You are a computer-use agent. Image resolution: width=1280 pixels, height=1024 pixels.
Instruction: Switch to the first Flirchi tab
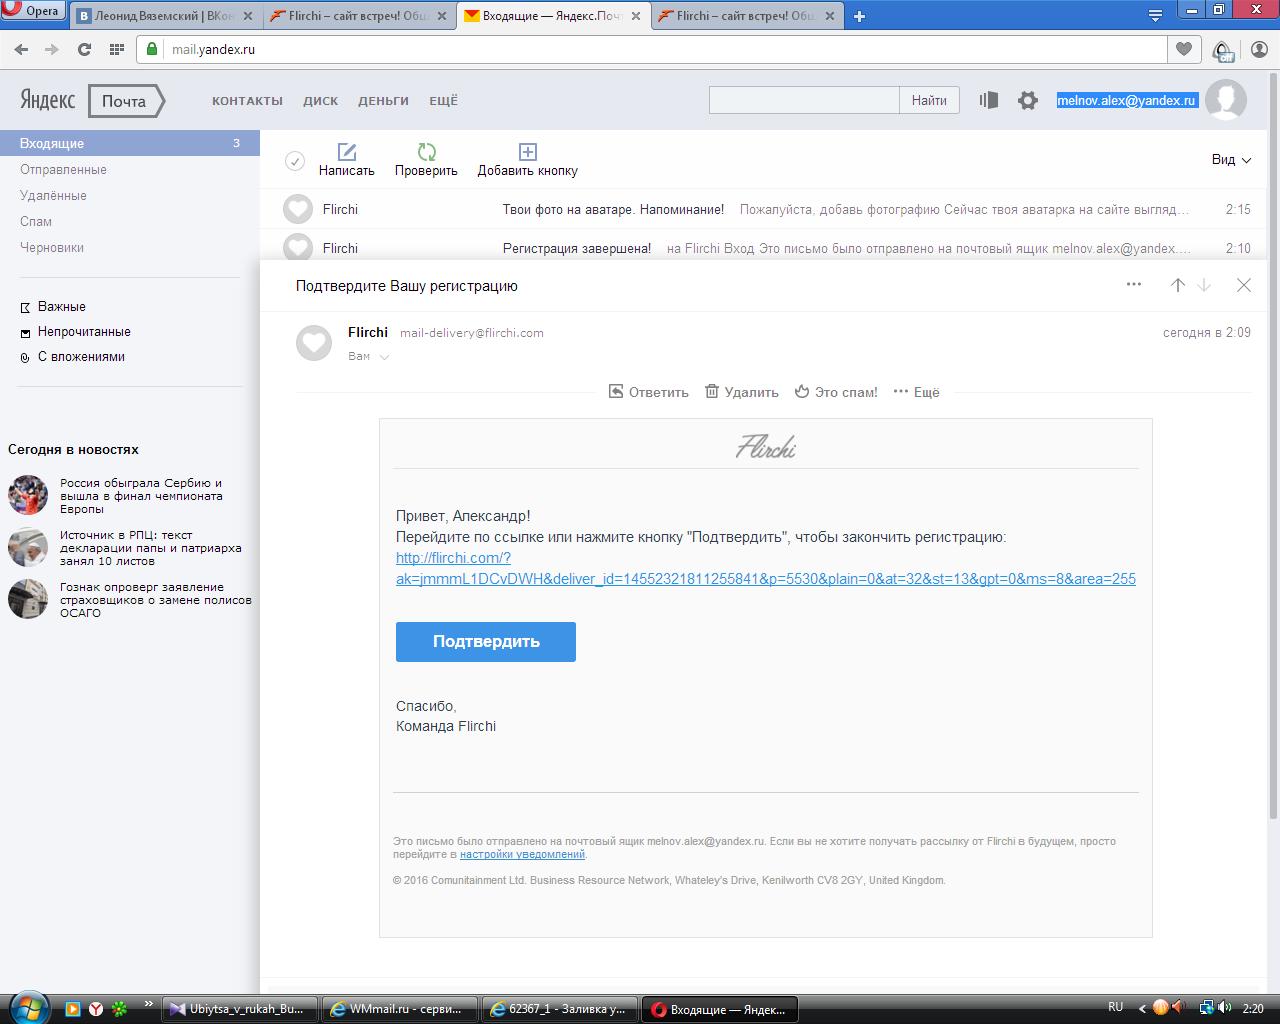(x=360, y=16)
